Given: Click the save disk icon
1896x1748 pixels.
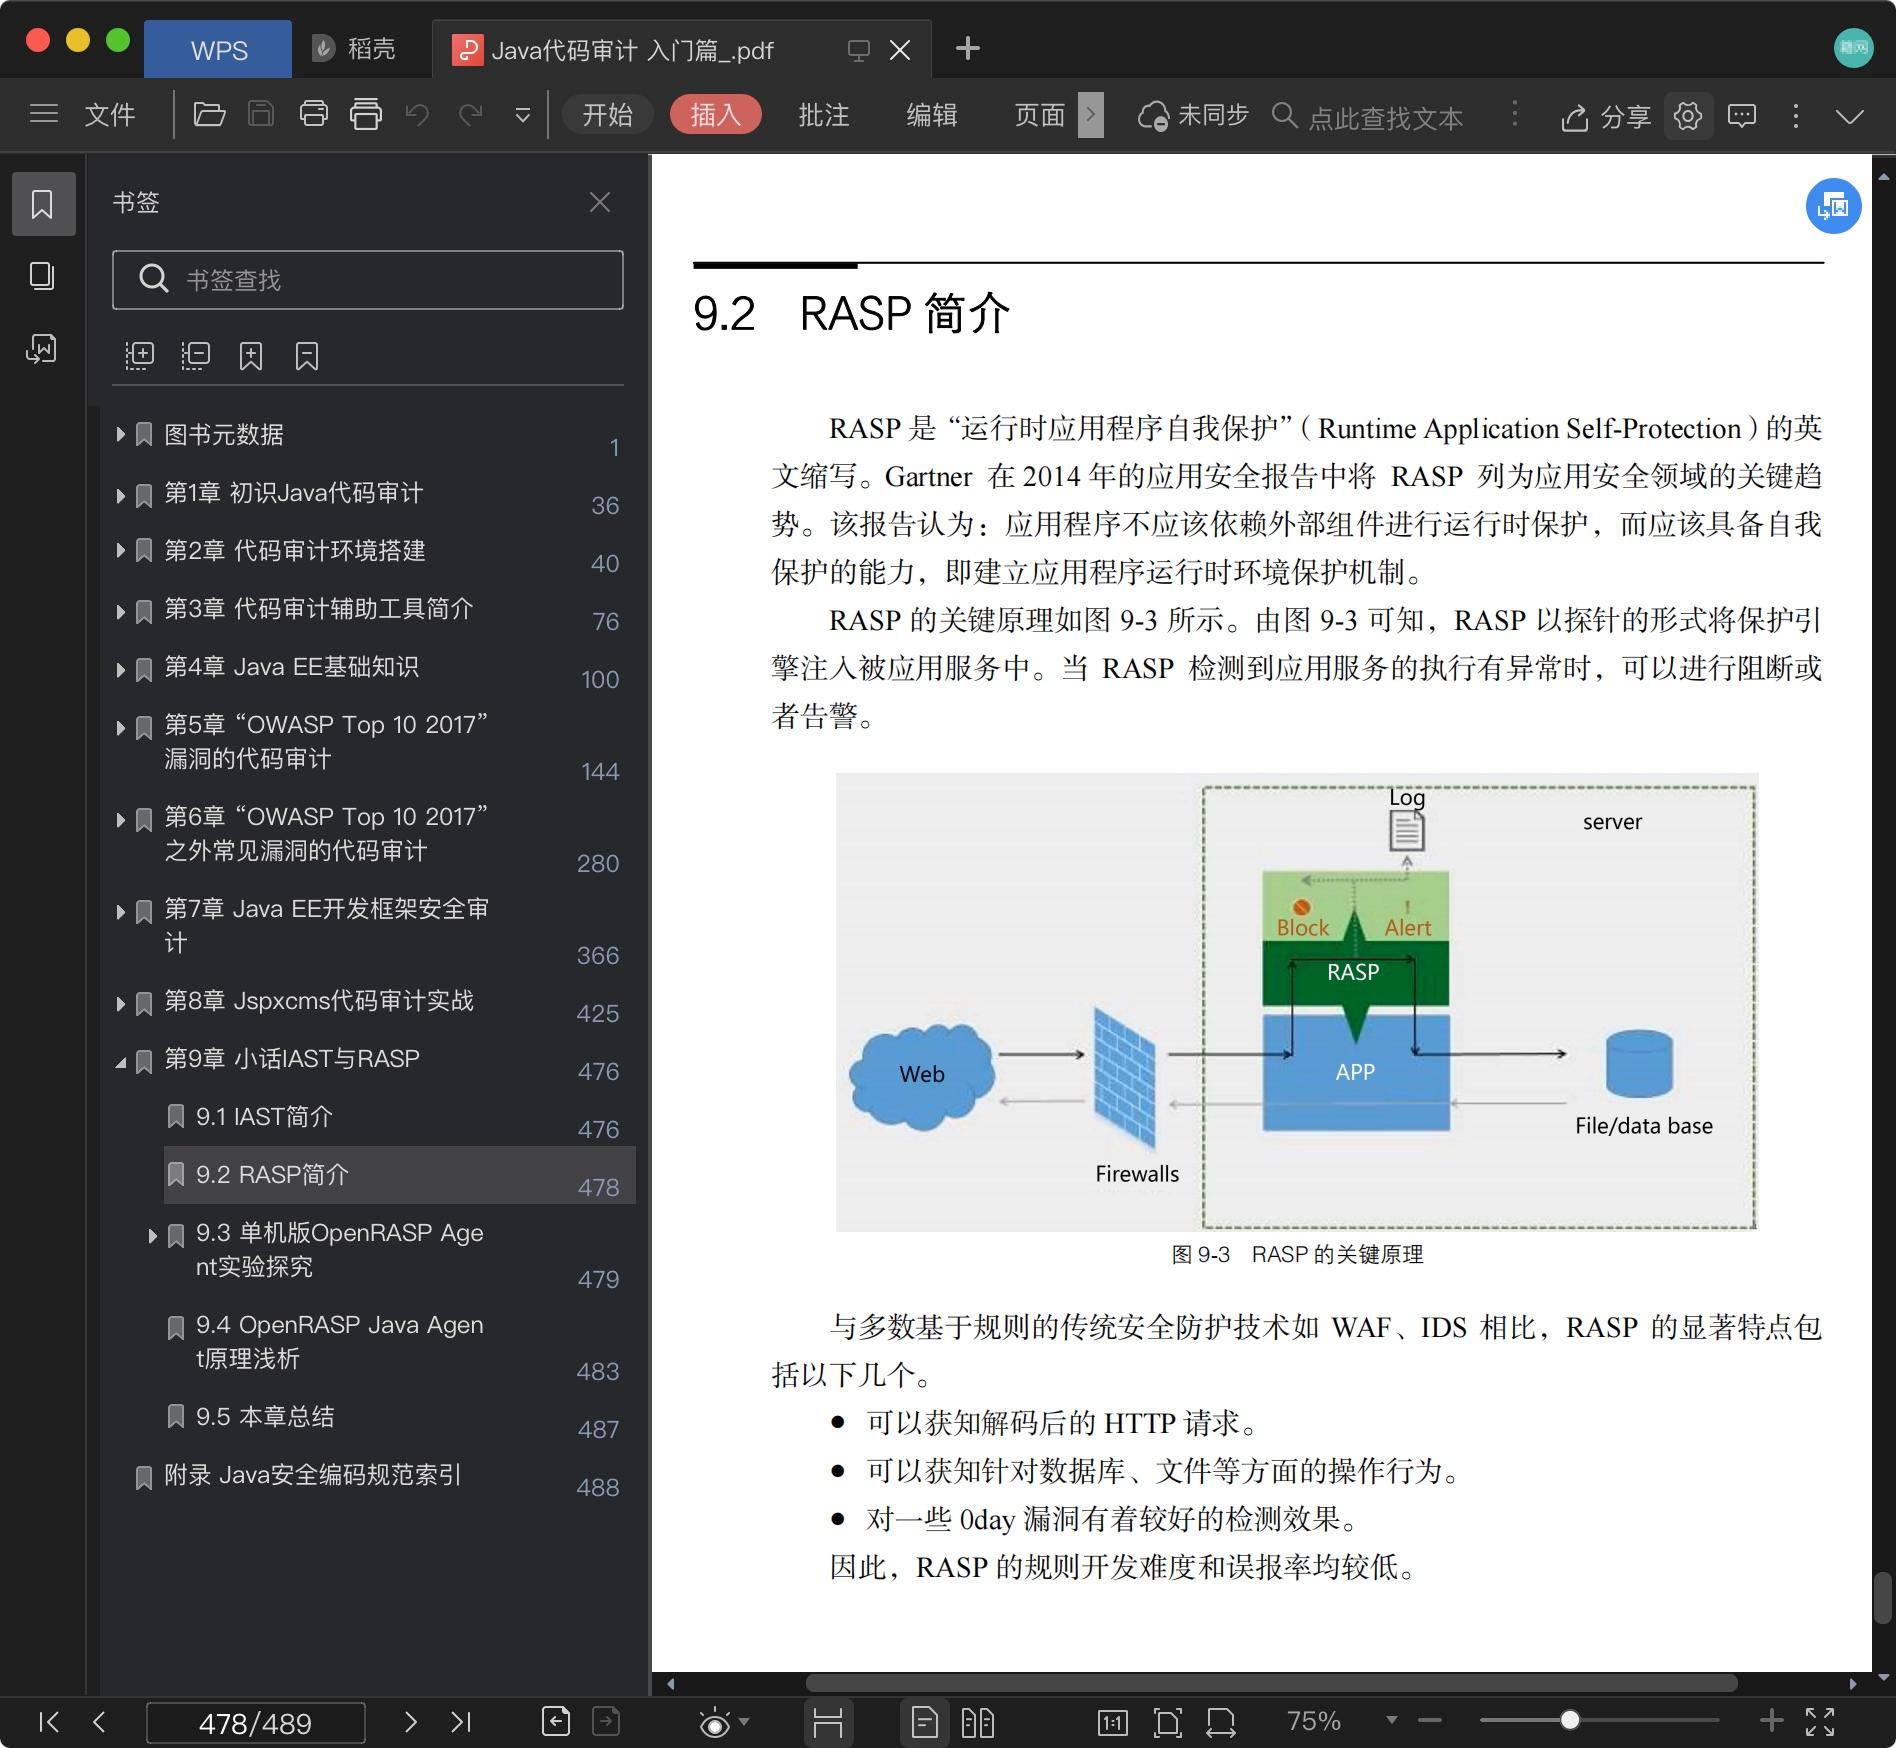Looking at the screenshot, I should pyautogui.click(x=261, y=114).
